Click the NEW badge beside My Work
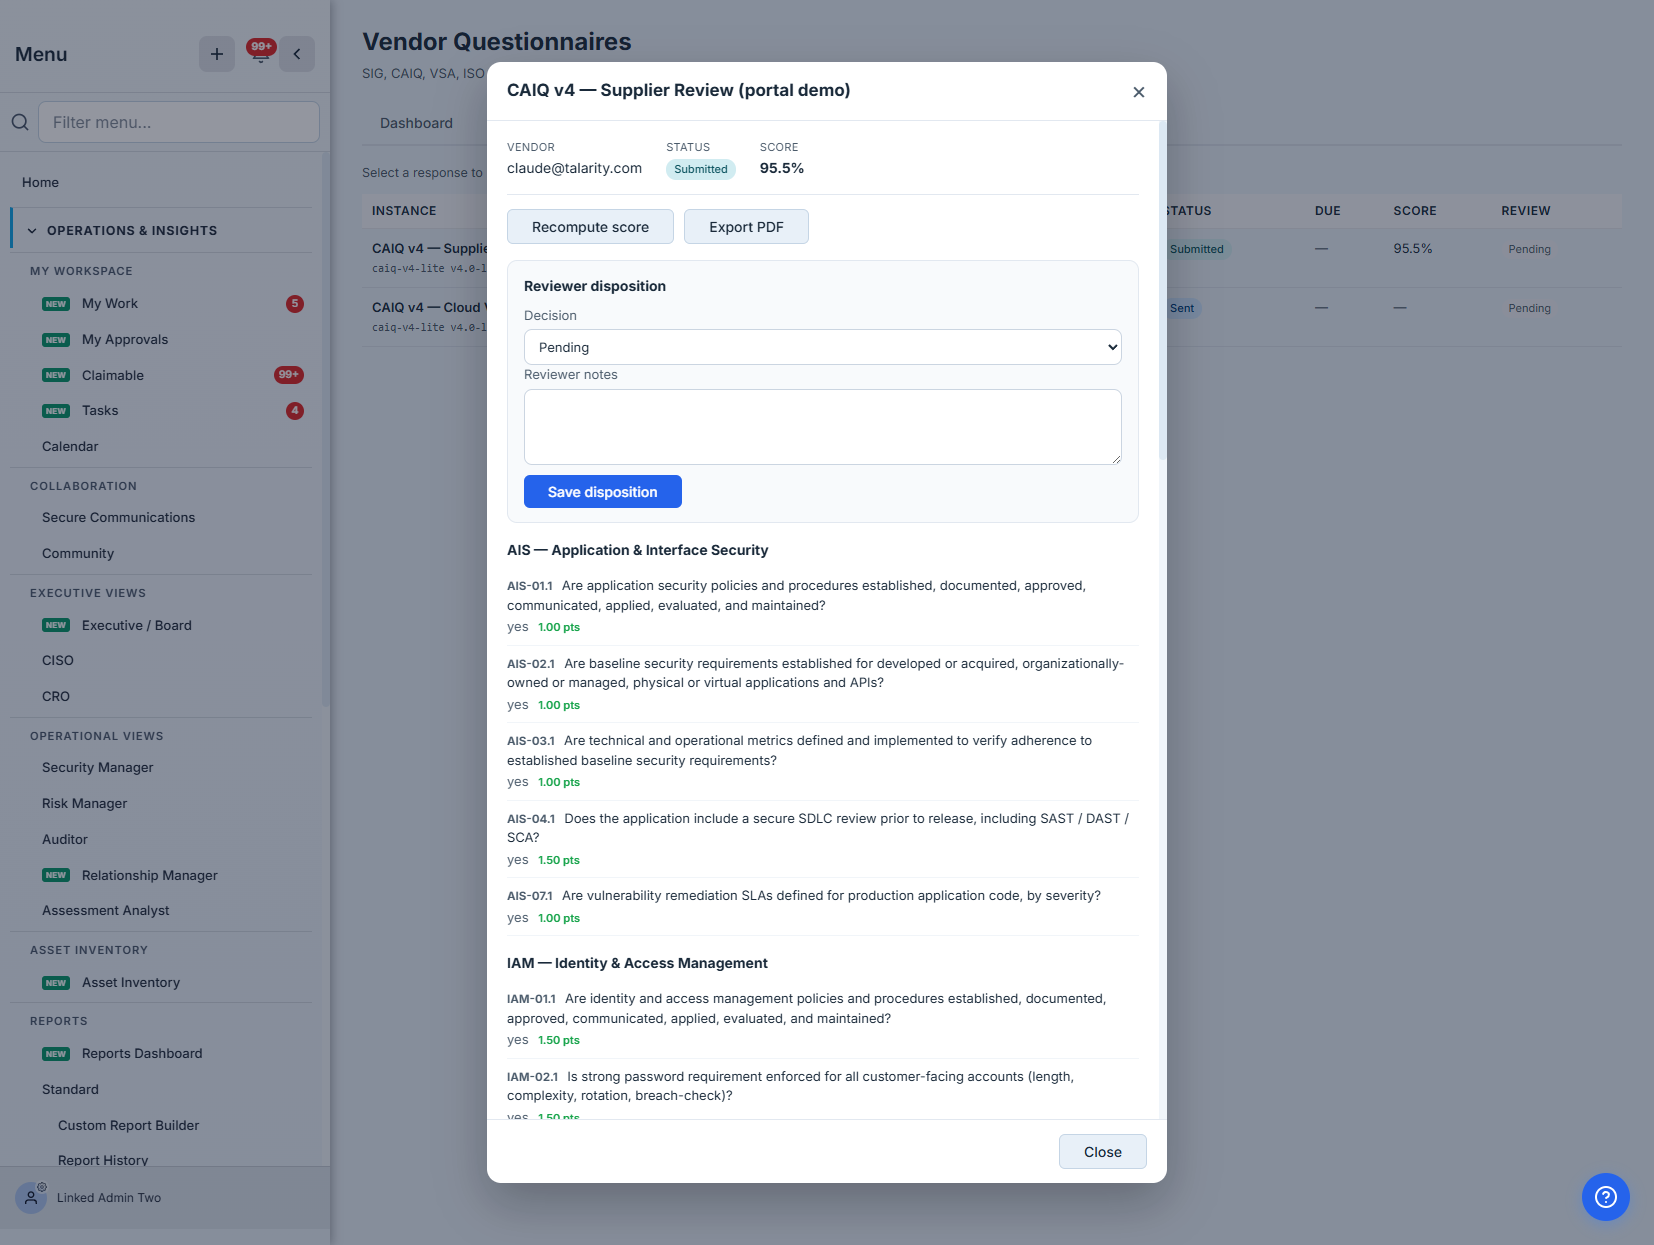Viewport: 1654px width, 1245px height. [56, 304]
